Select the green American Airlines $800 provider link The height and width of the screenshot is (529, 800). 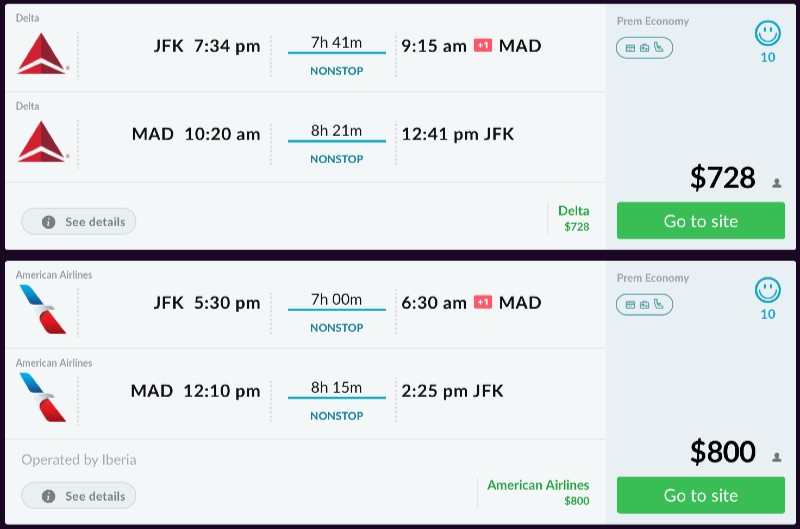538,492
